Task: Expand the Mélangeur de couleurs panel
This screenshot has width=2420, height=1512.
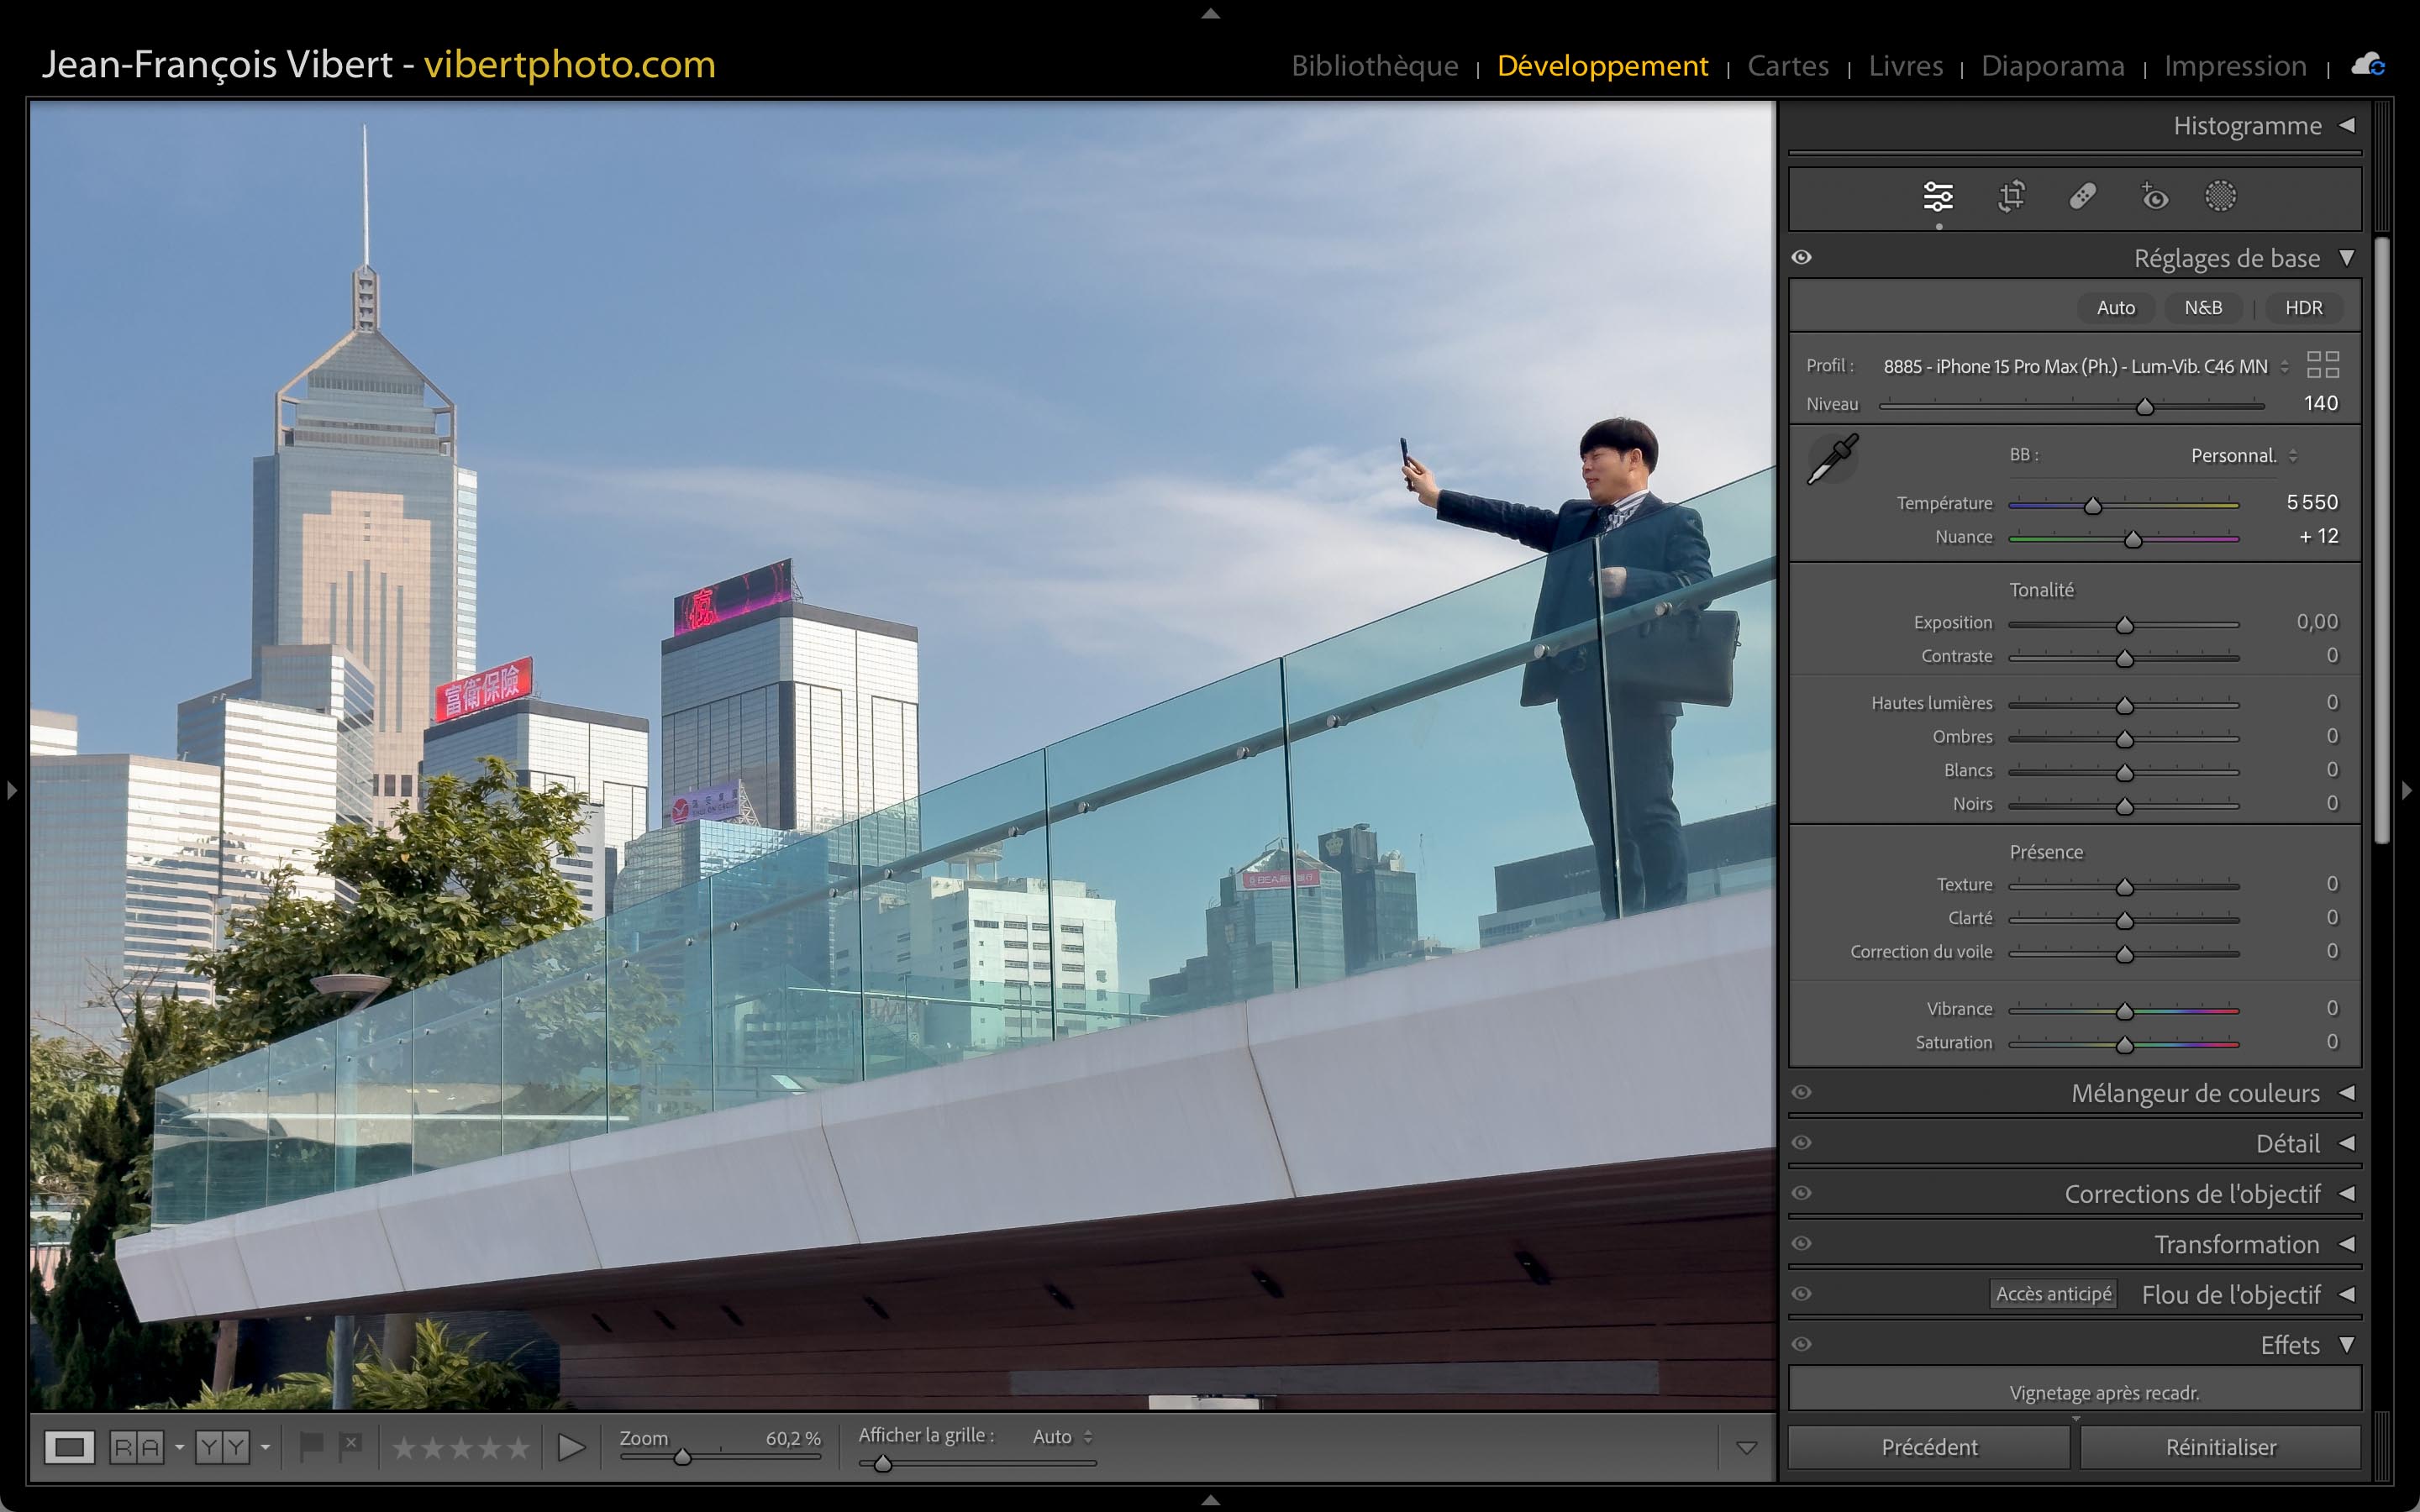Action: point(2346,1093)
